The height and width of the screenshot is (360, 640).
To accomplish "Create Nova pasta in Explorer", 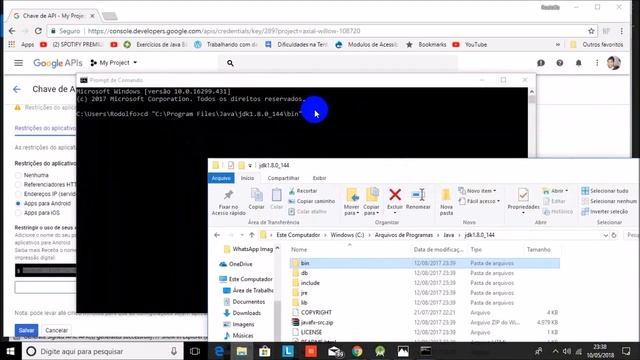I will 446,202.
